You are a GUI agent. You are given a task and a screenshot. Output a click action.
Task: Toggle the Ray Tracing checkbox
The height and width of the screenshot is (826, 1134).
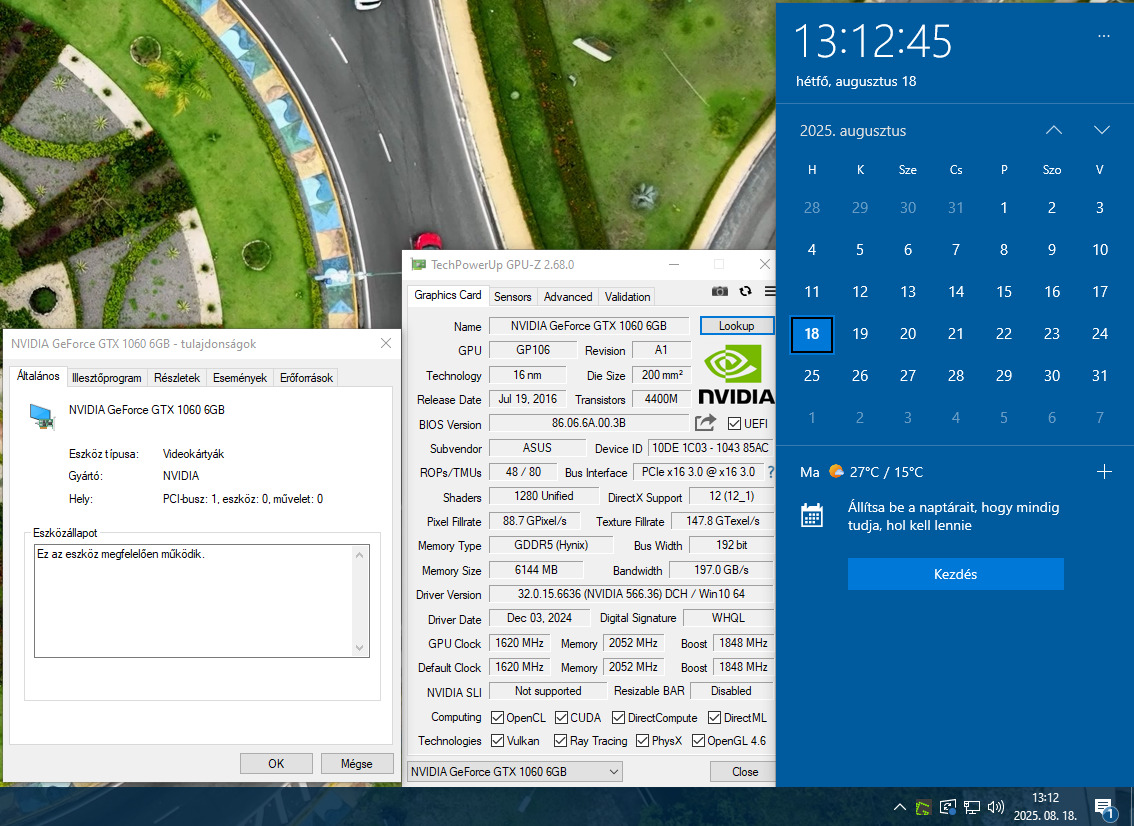coord(560,741)
